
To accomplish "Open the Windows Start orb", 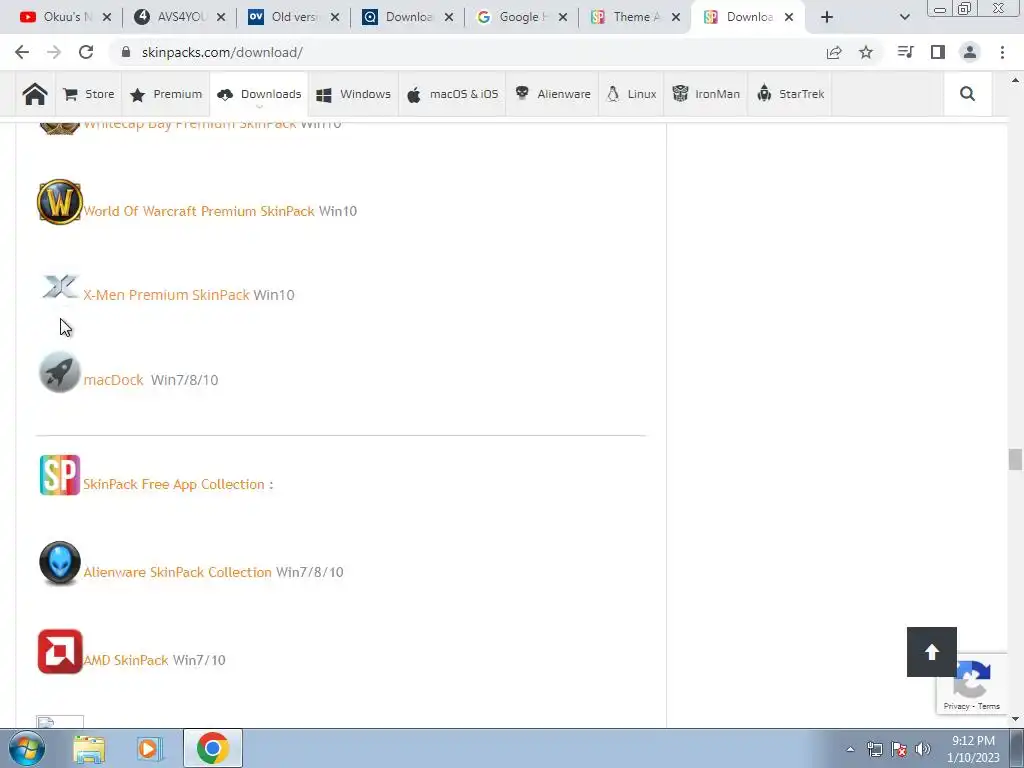I will (27, 748).
